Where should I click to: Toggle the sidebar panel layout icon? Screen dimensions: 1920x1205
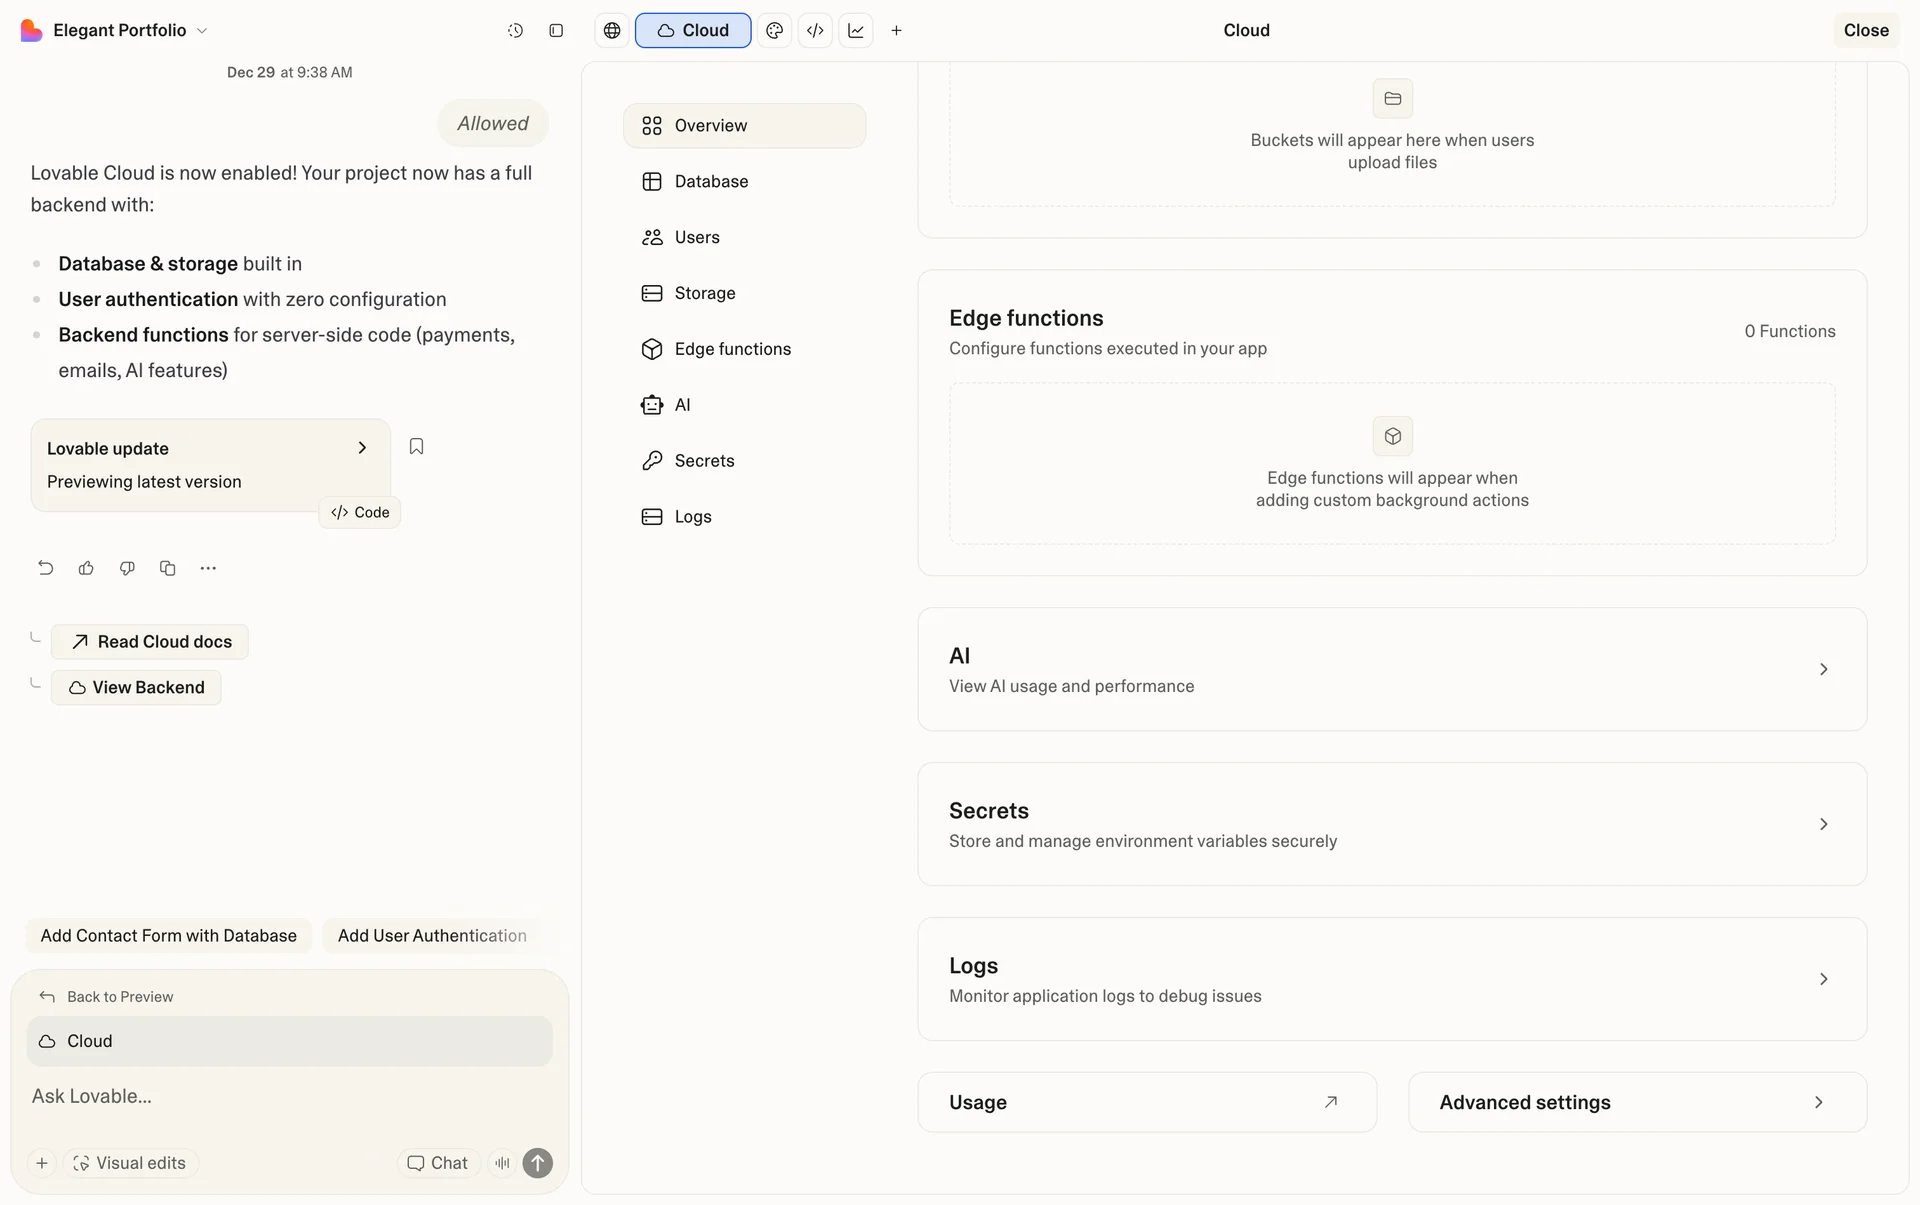click(x=556, y=31)
